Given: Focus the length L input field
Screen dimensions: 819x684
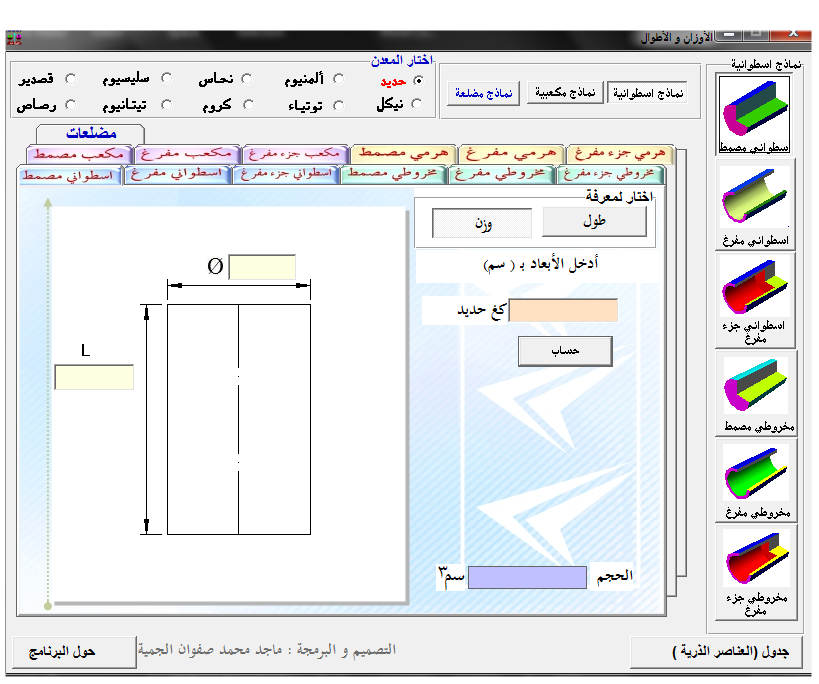Looking at the screenshot, I should click(x=94, y=377).
